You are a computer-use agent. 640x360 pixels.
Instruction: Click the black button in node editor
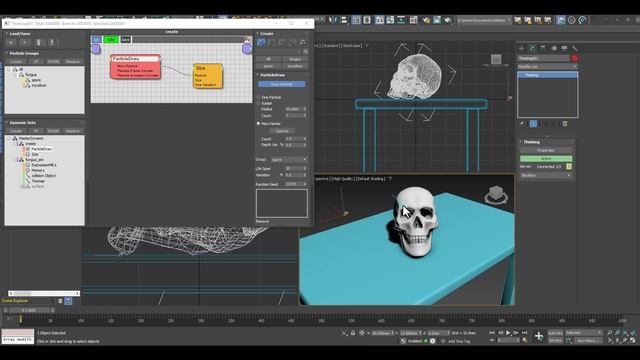[125, 40]
